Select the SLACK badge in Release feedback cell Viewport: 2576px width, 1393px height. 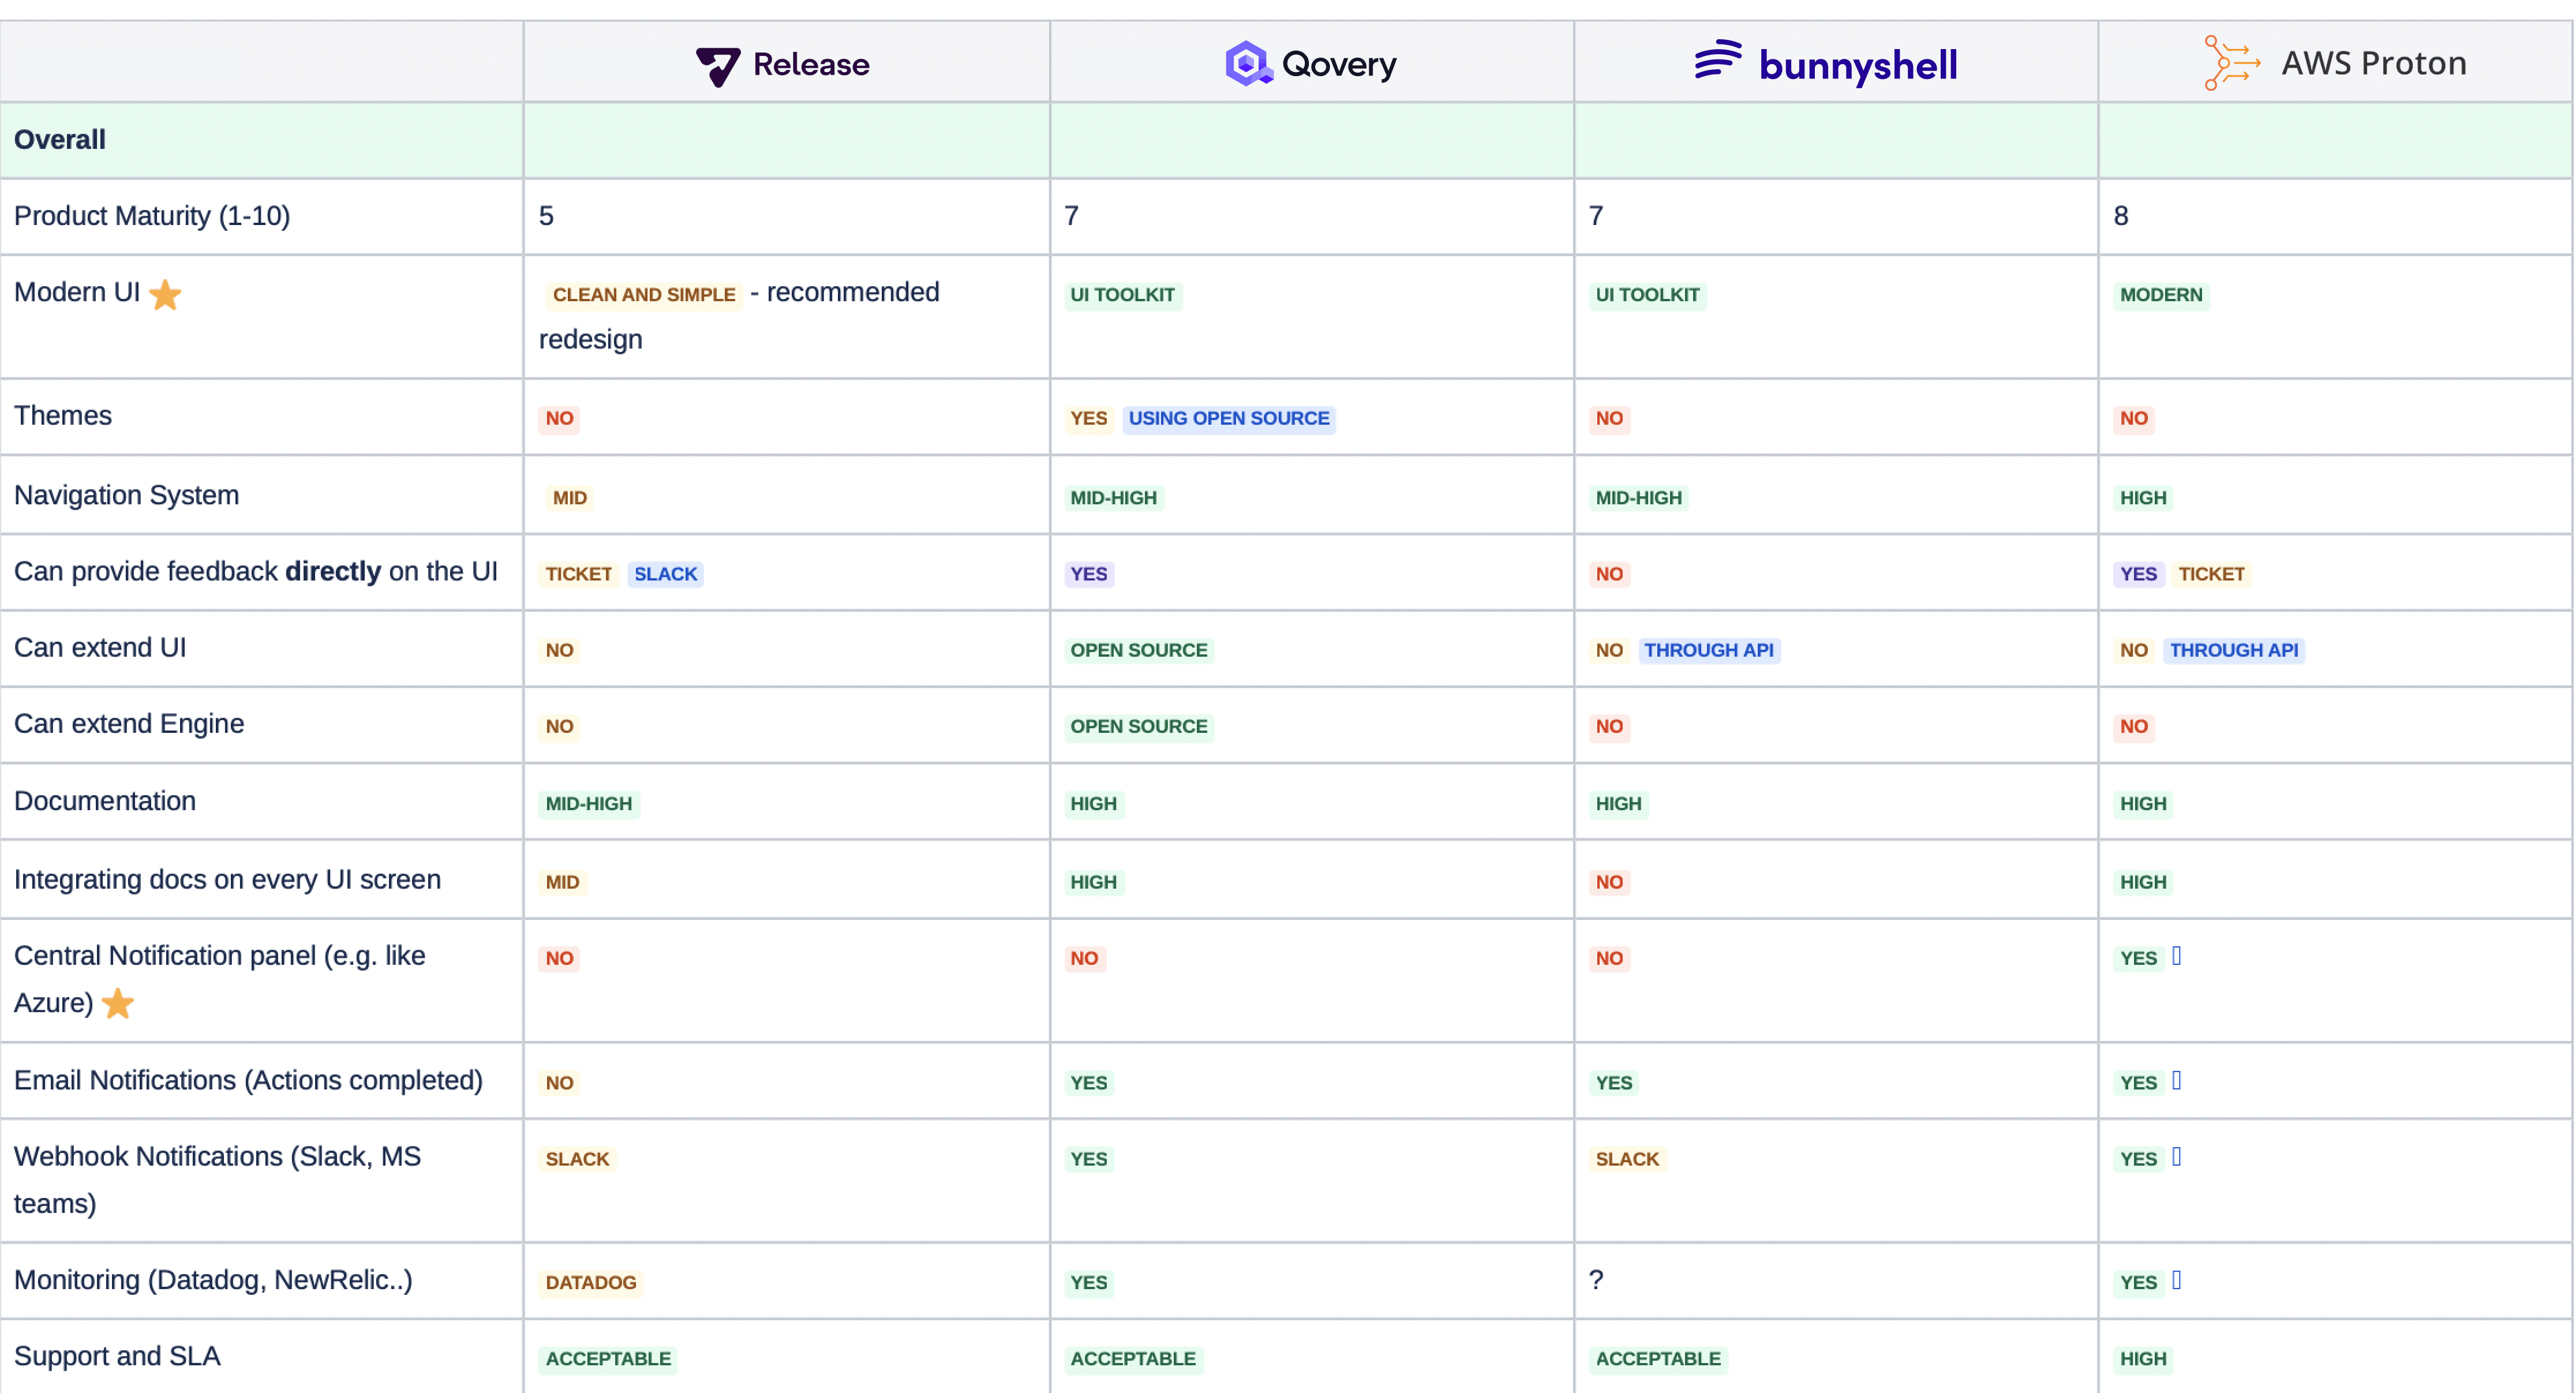coord(665,573)
